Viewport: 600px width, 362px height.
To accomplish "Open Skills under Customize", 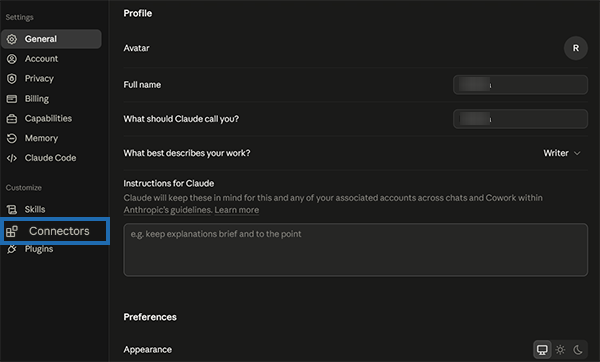I will point(51,209).
